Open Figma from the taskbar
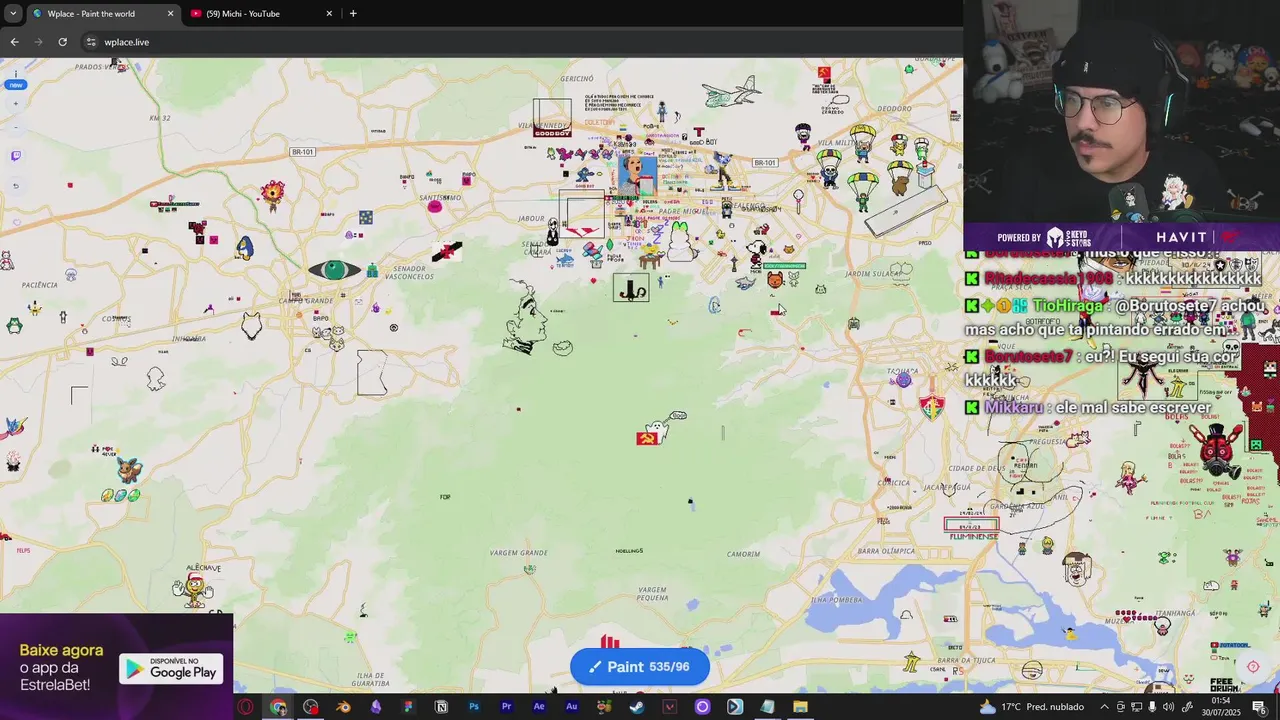This screenshot has width=1280, height=720. tap(408, 707)
